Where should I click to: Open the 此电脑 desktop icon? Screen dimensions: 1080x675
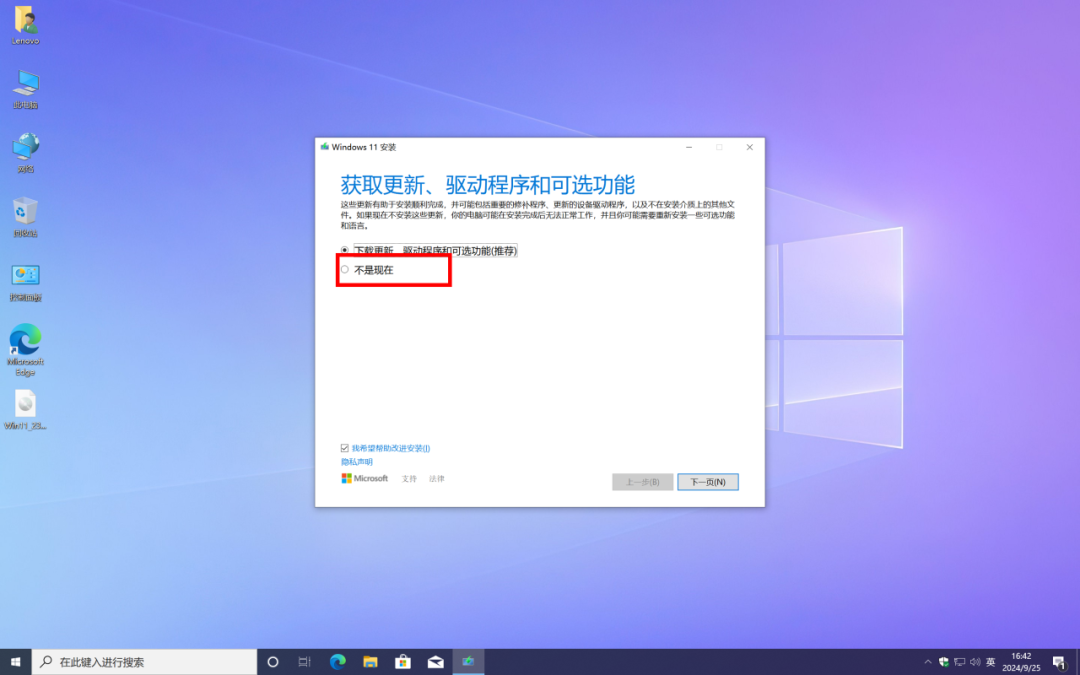pos(25,90)
